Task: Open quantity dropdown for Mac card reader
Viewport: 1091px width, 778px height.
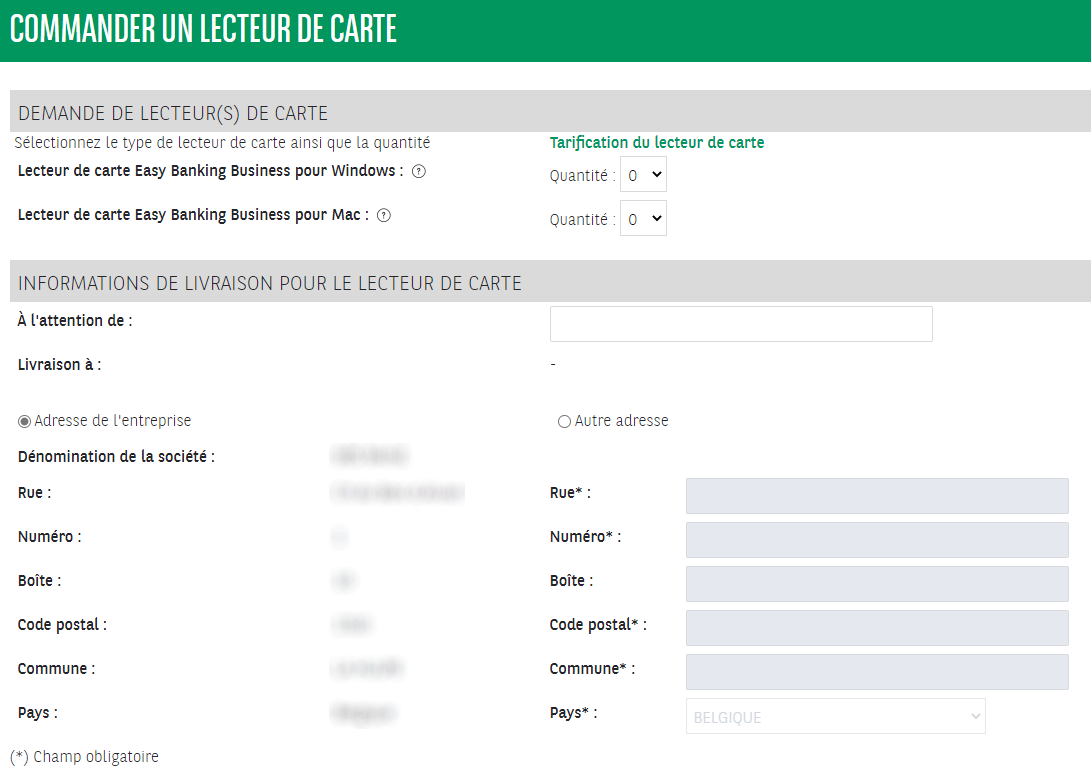Action: click(643, 219)
